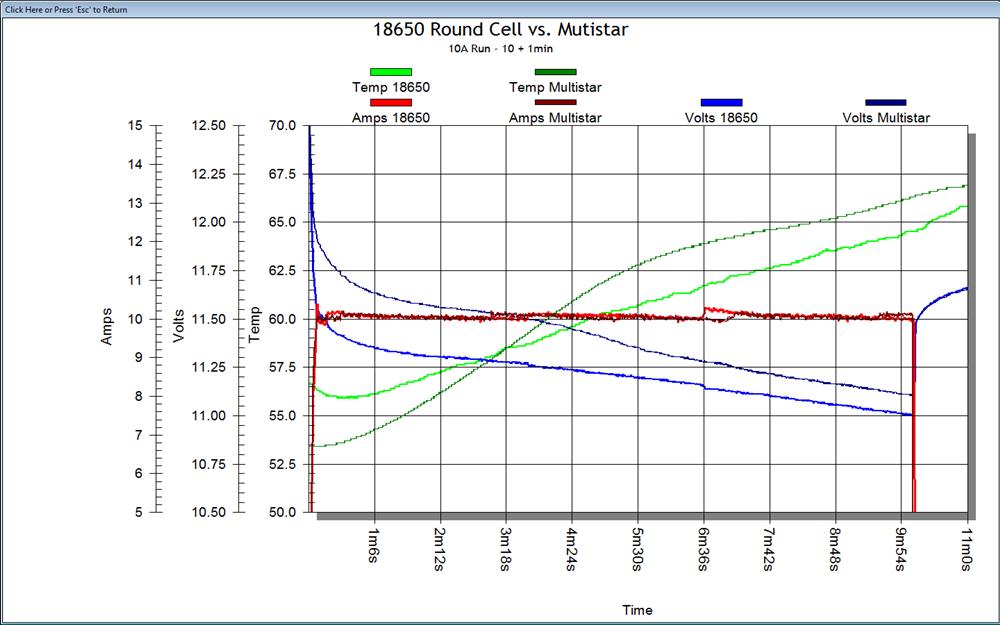1000x625 pixels.
Task: Click the '50.0' Temp axis value
Action: [281, 513]
